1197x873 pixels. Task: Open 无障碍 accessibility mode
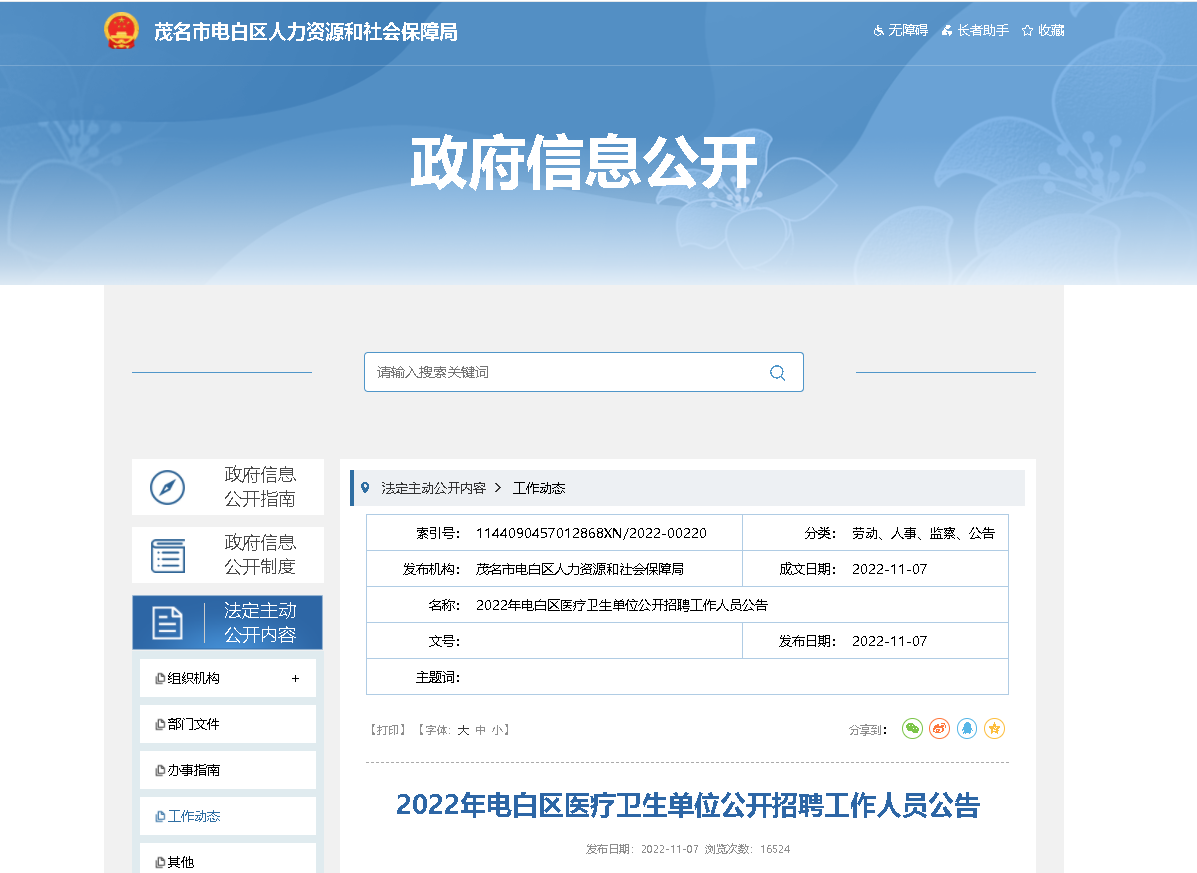coord(901,31)
